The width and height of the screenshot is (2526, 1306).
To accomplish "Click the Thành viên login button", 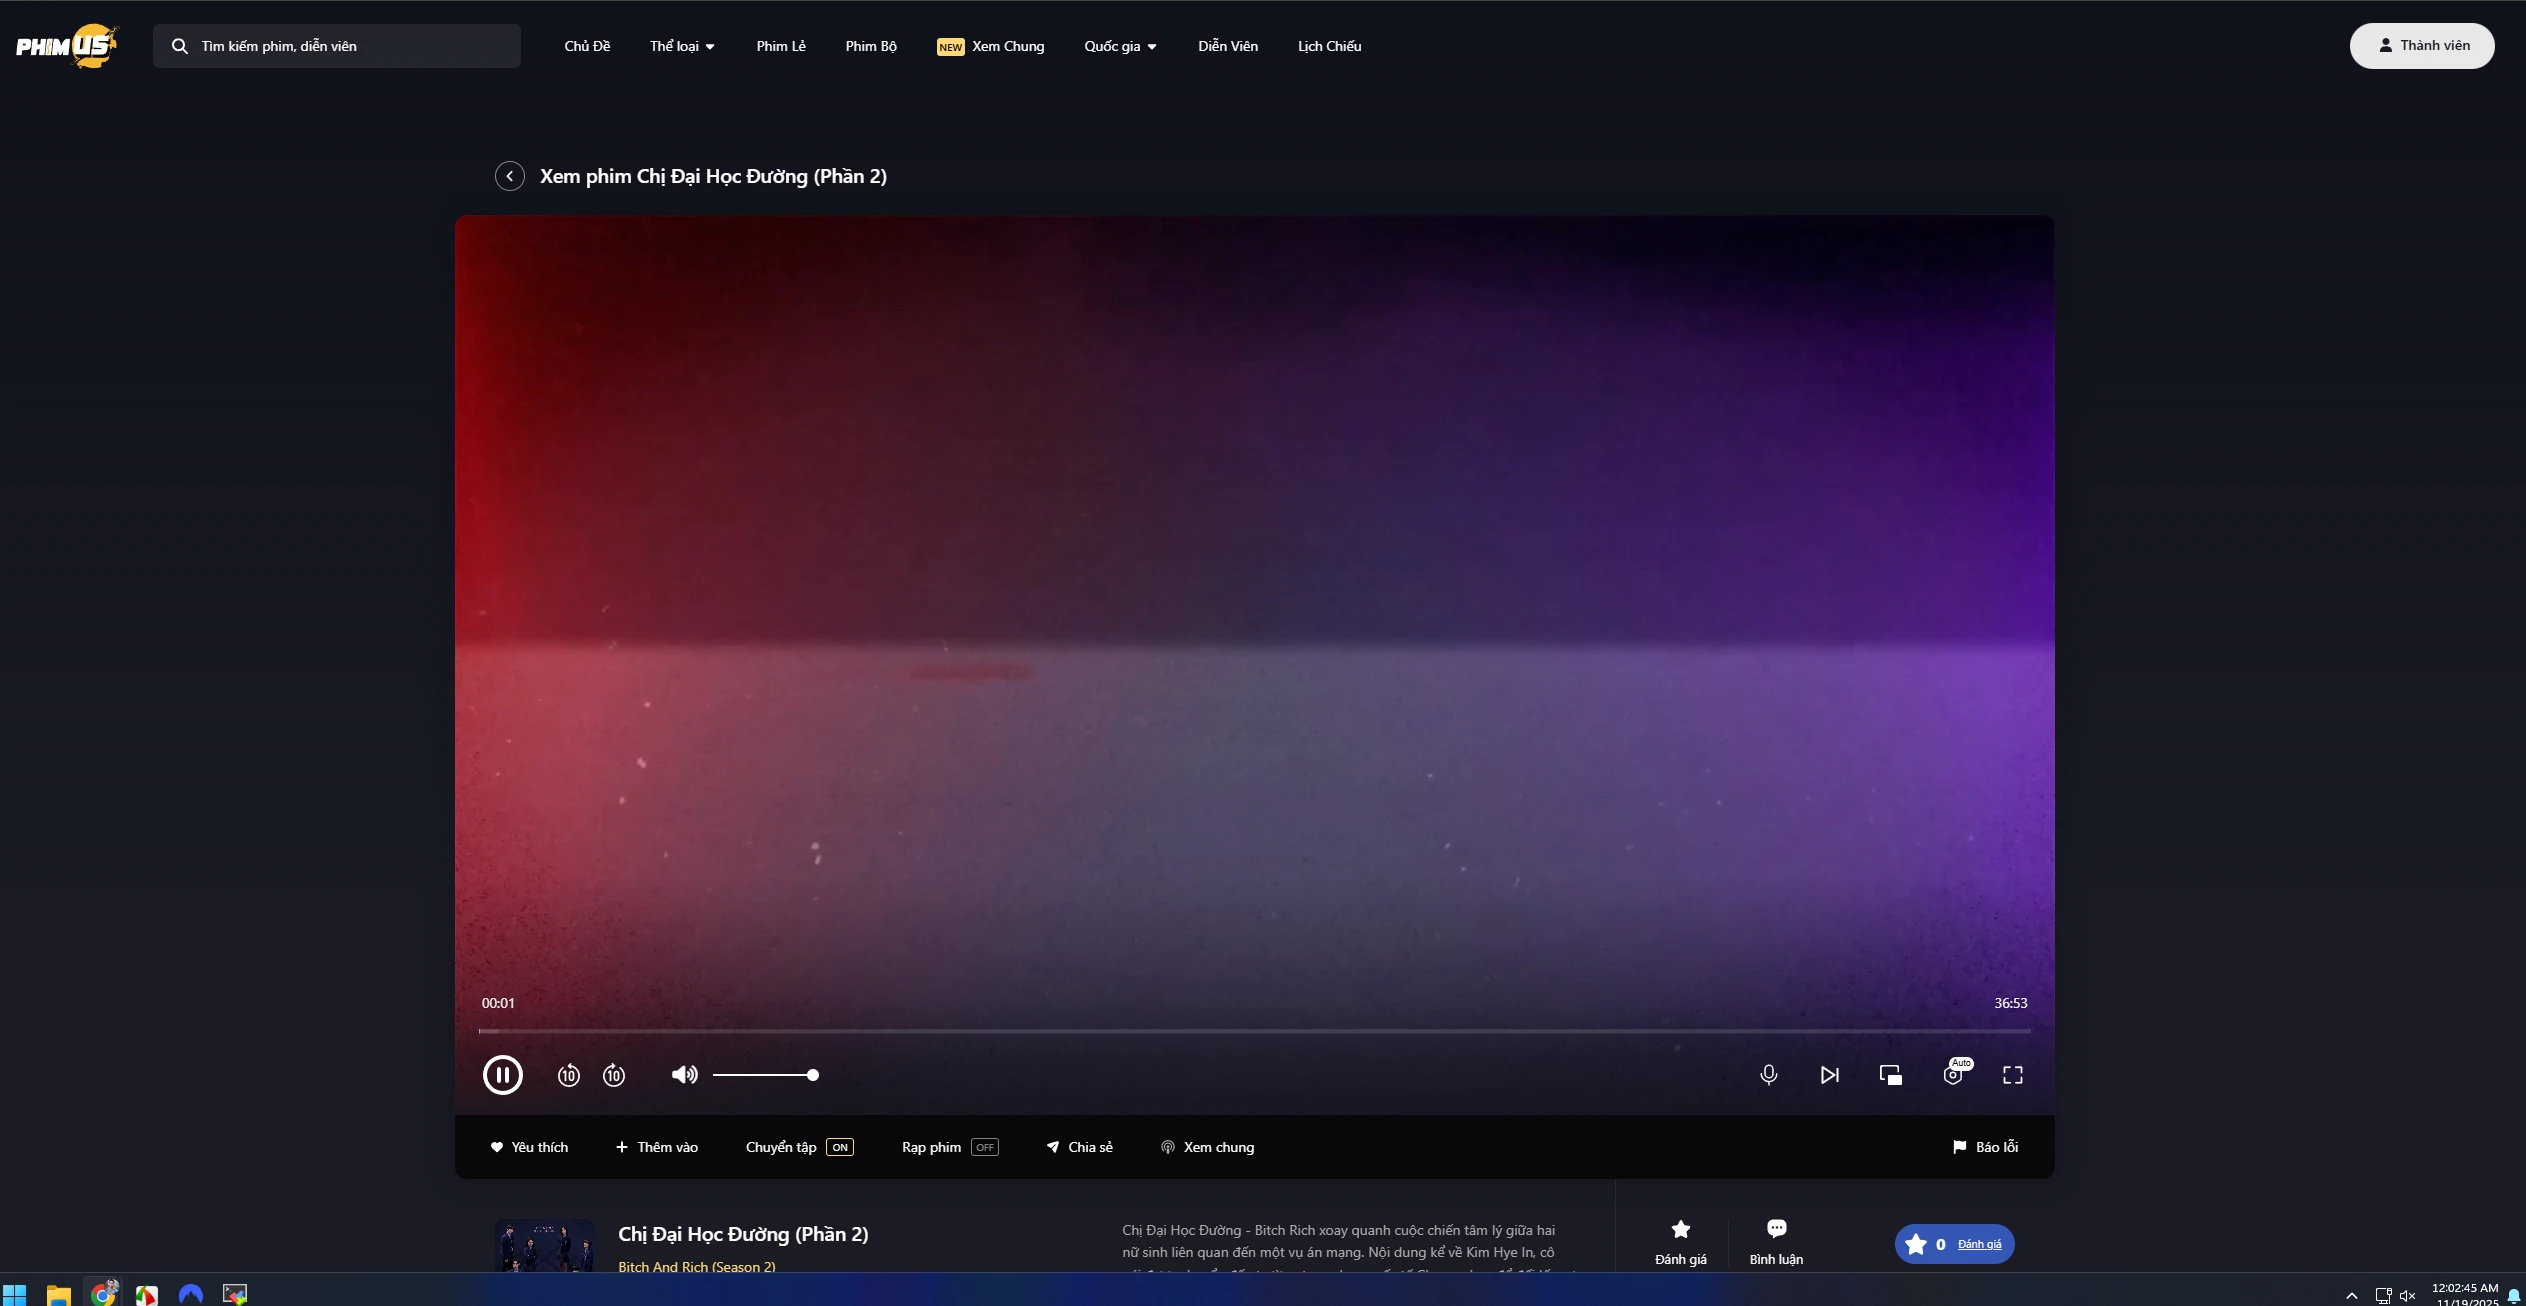I will pos(2421,46).
